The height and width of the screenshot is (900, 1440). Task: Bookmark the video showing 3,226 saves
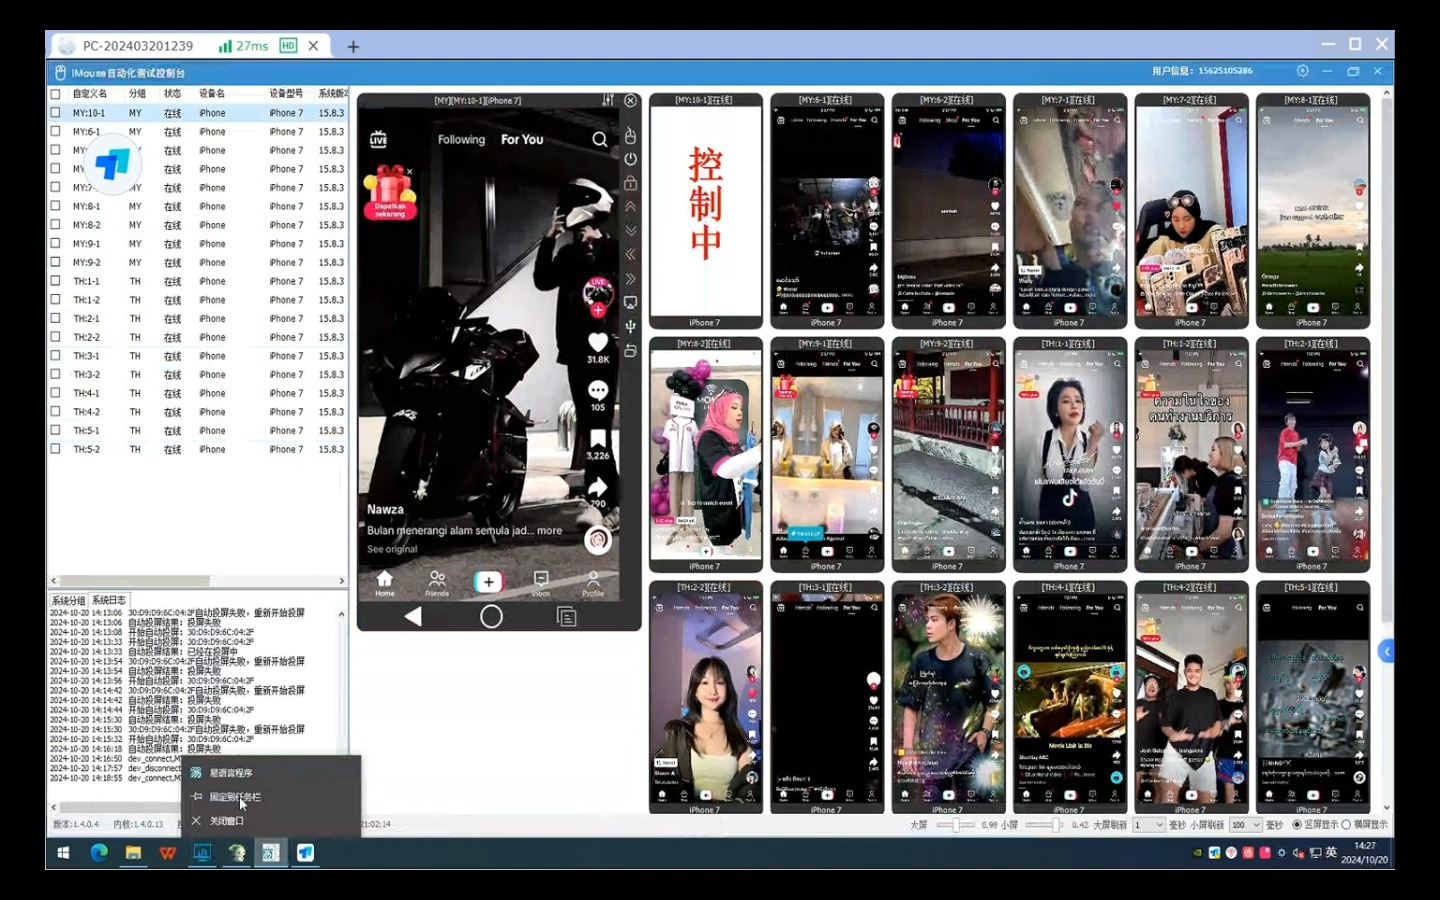[x=598, y=439]
